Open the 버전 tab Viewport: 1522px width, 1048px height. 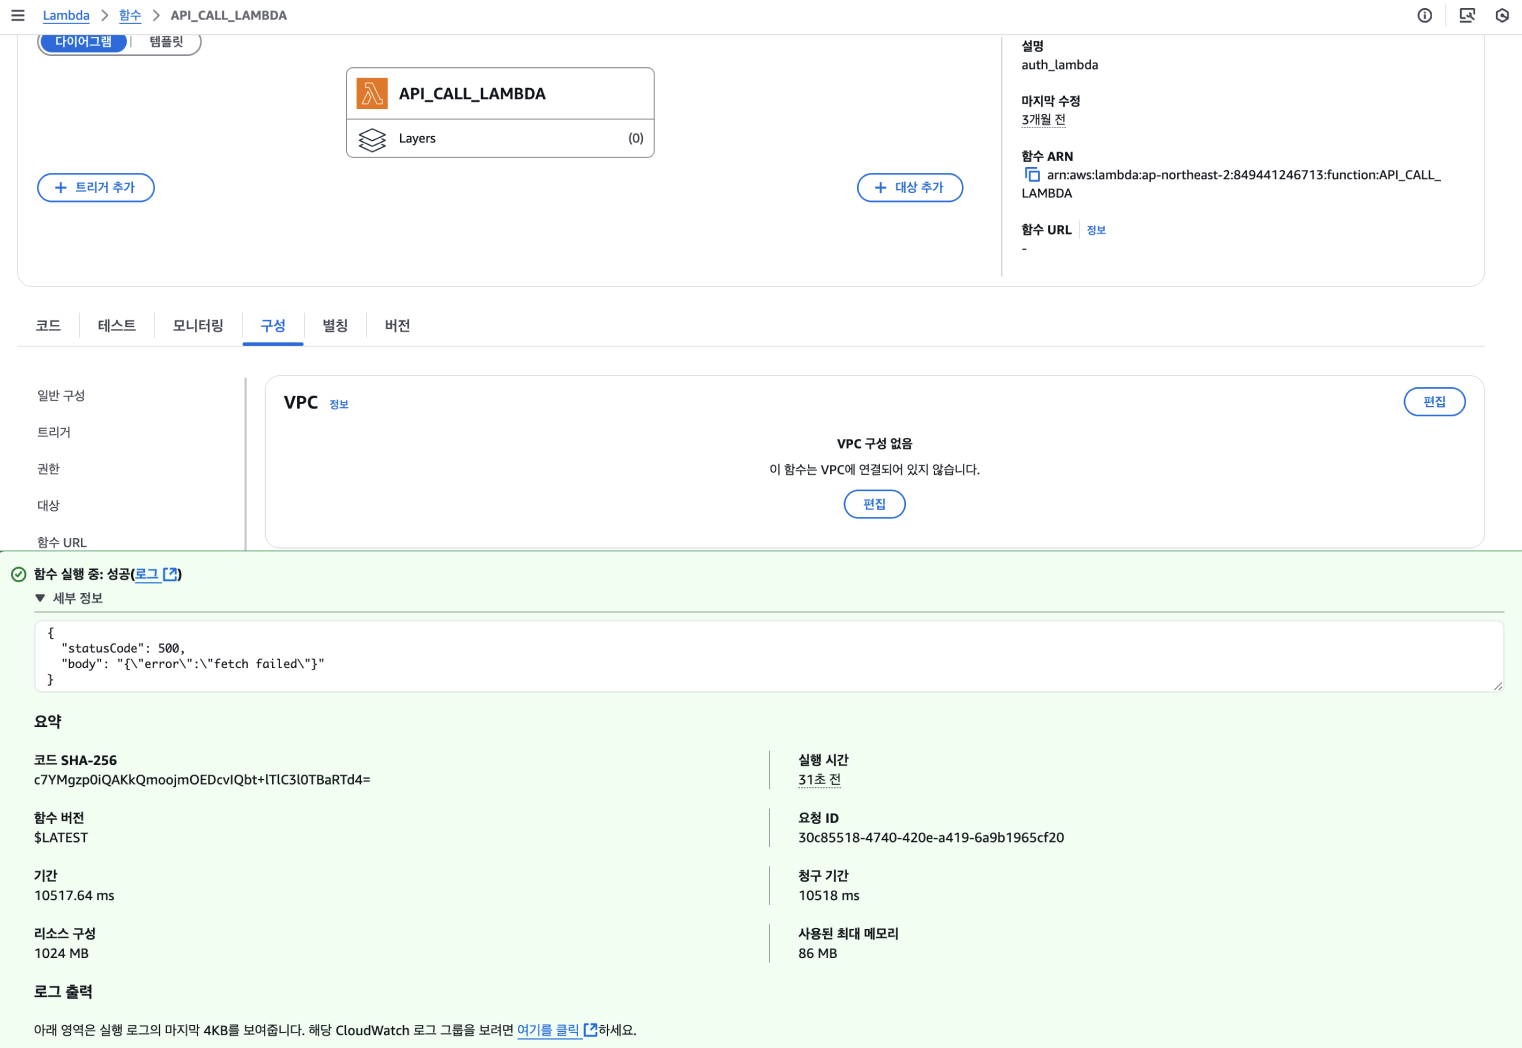pos(397,326)
